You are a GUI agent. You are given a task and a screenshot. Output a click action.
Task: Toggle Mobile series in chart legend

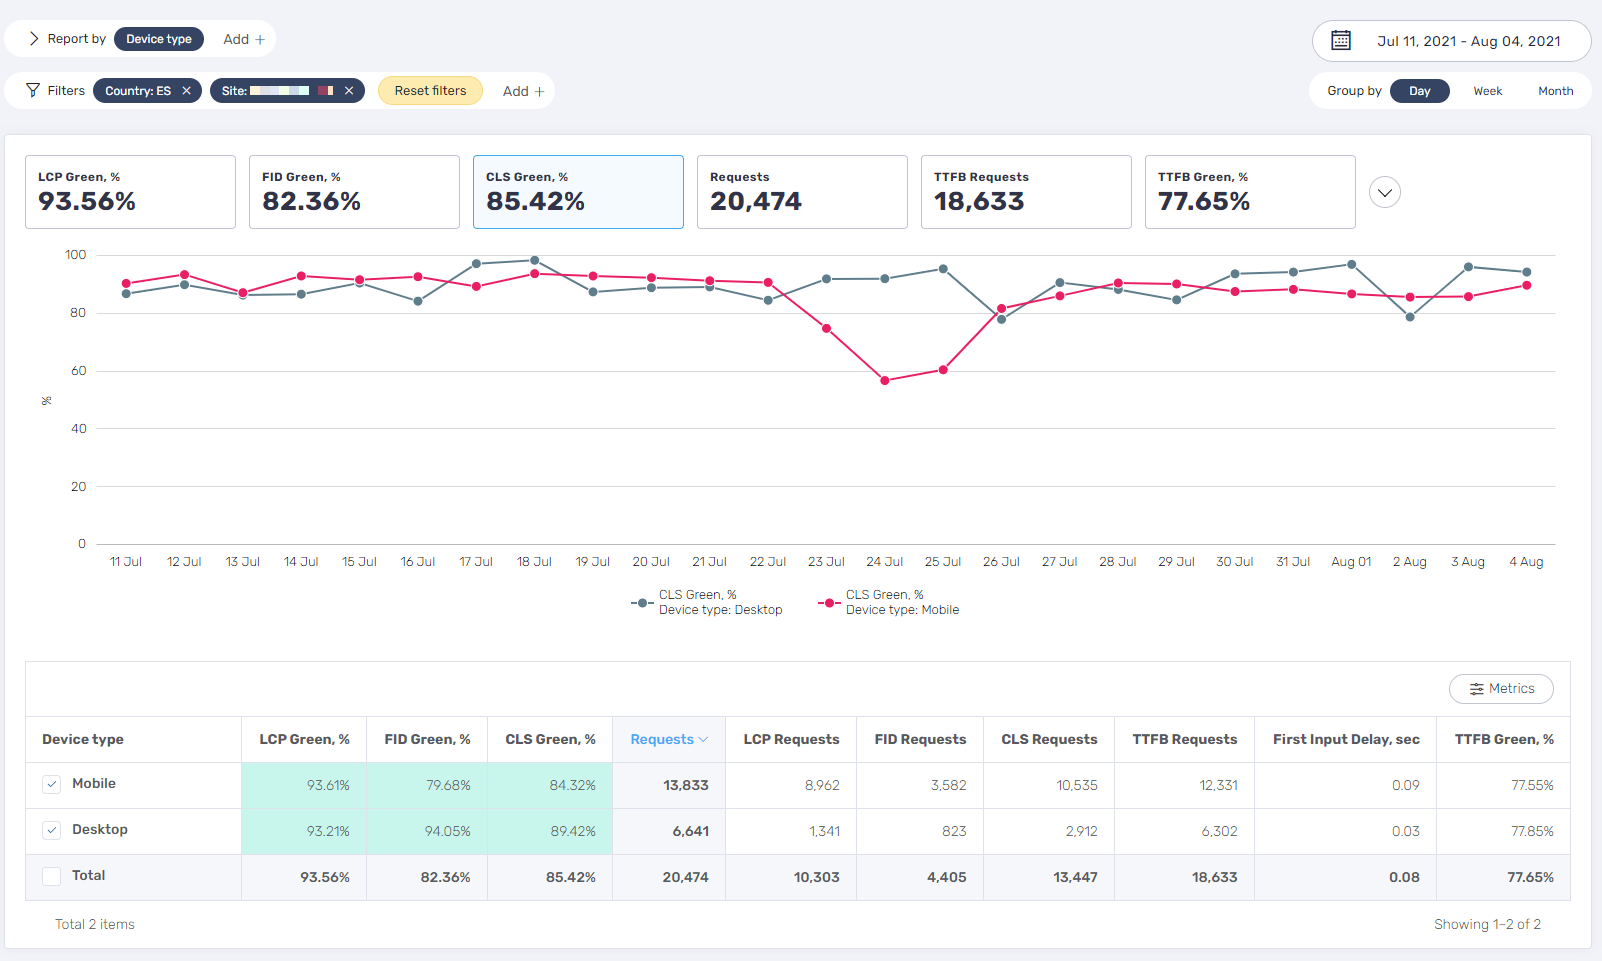point(889,602)
